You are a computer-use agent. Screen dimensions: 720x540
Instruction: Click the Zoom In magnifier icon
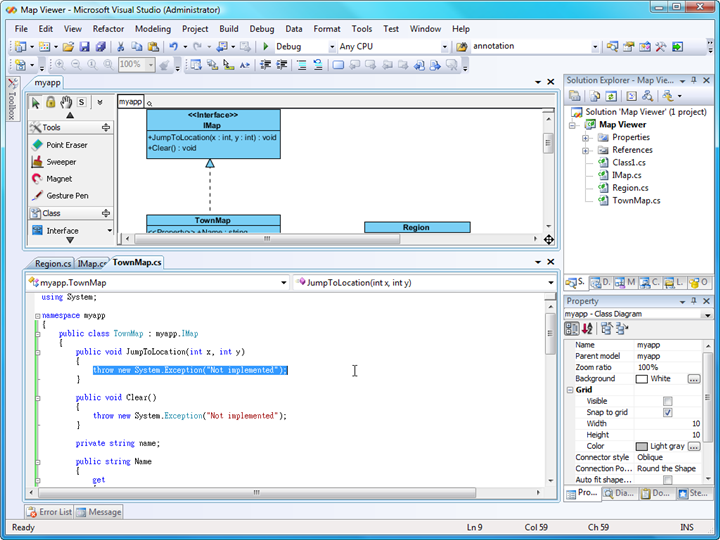point(60,65)
